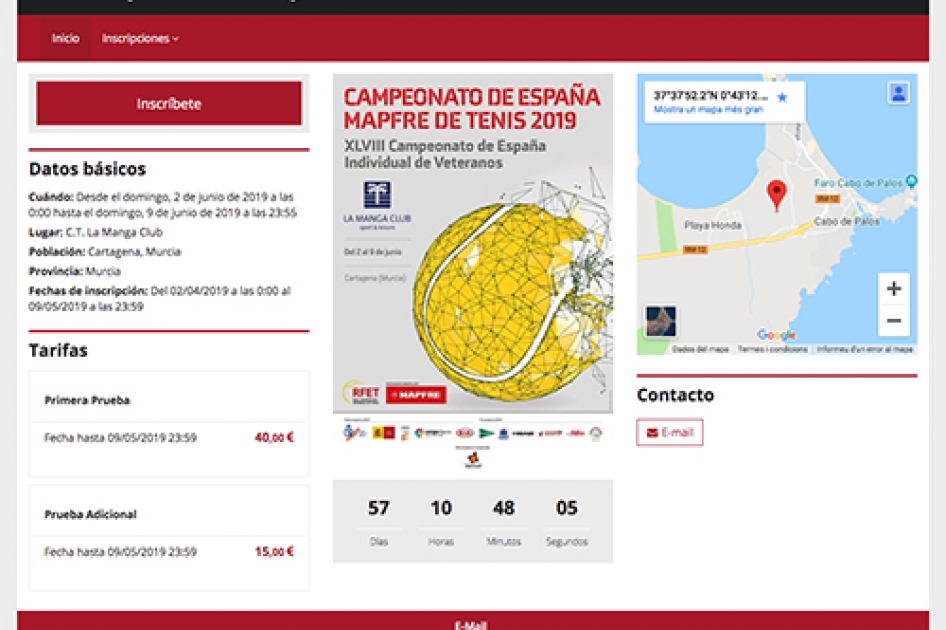Click the countdown Segundos value 05
The width and height of the screenshot is (946, 630).
click(x=567, y=508)
